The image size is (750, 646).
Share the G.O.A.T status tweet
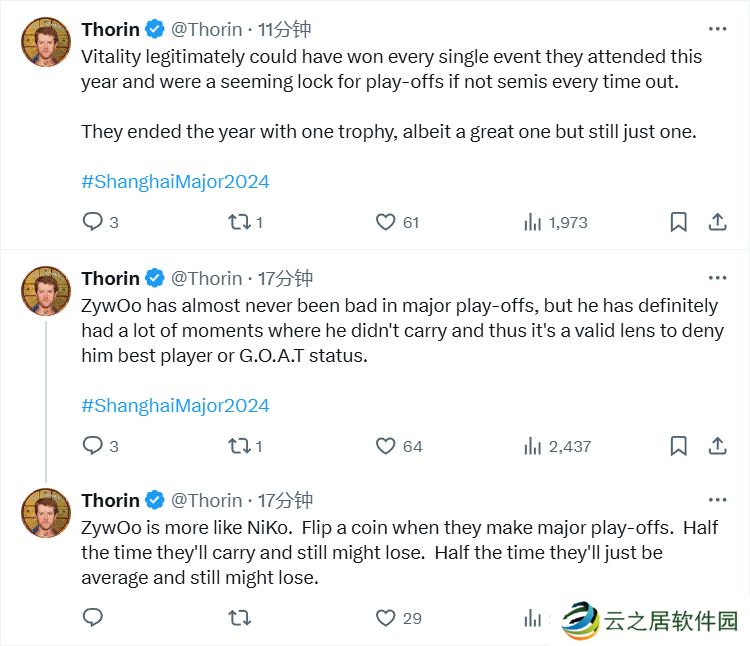click(717, 446)
